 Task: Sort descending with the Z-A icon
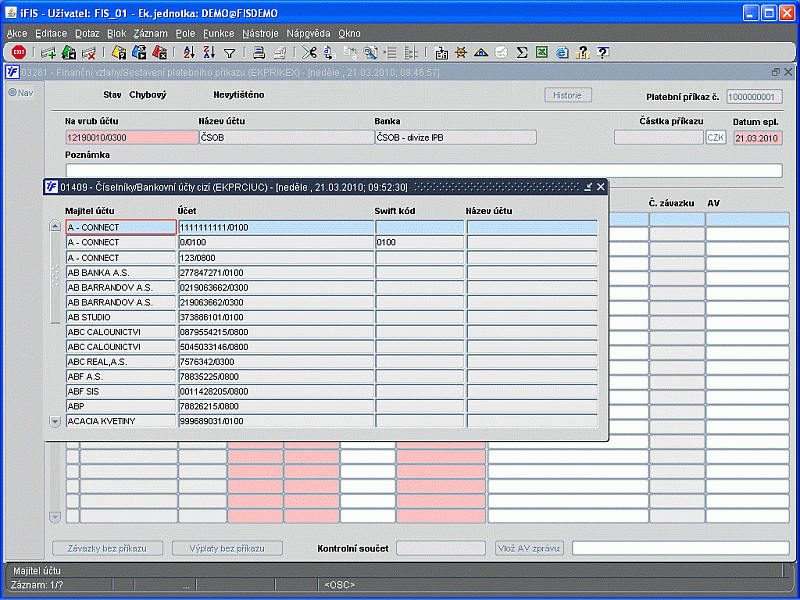[x=209, y=53]
